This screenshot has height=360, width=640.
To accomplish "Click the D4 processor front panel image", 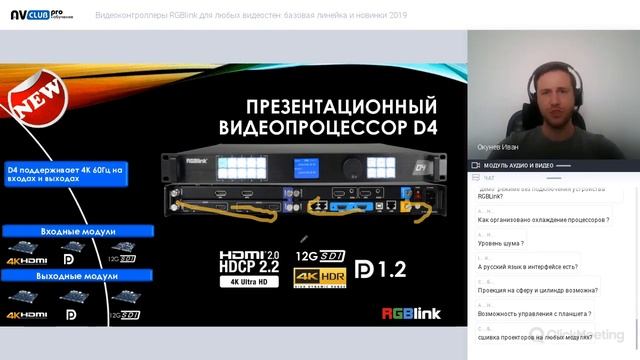I will click(304, 165).
